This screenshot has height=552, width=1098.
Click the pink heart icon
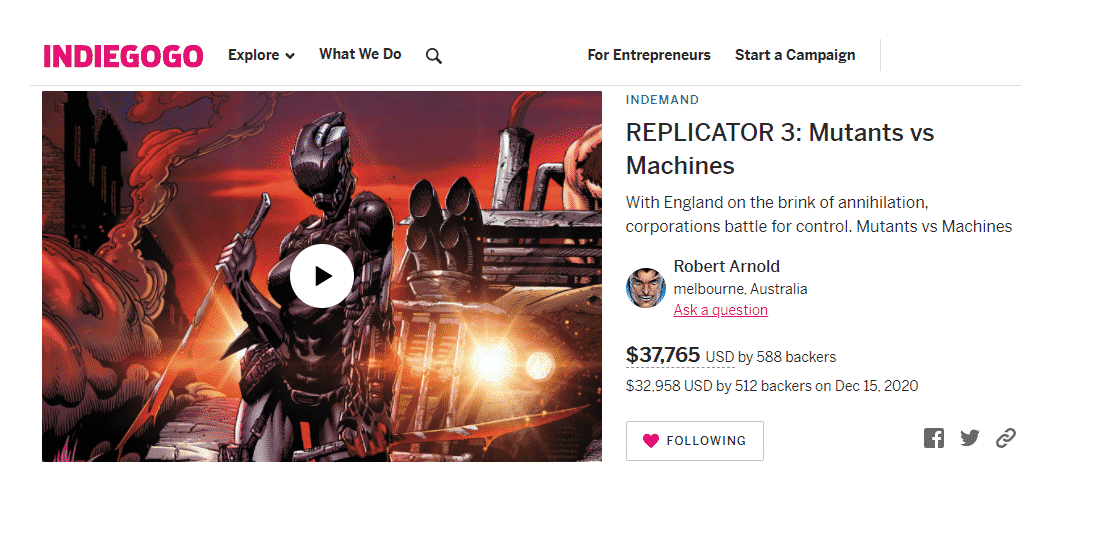(x=651, y=441)
